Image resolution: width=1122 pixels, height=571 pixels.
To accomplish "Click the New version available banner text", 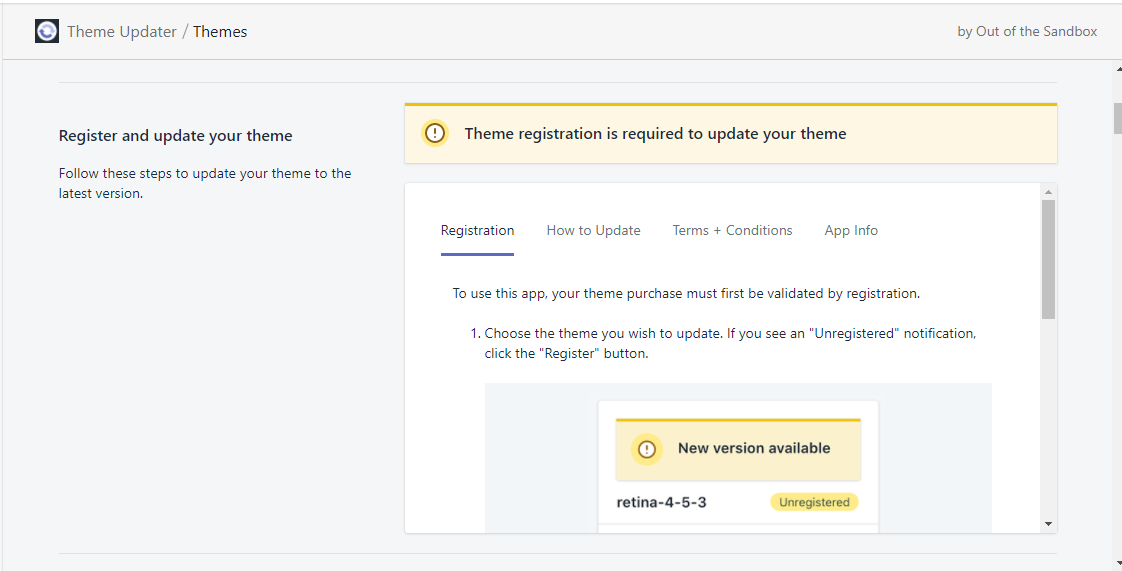I will point(754,449).
